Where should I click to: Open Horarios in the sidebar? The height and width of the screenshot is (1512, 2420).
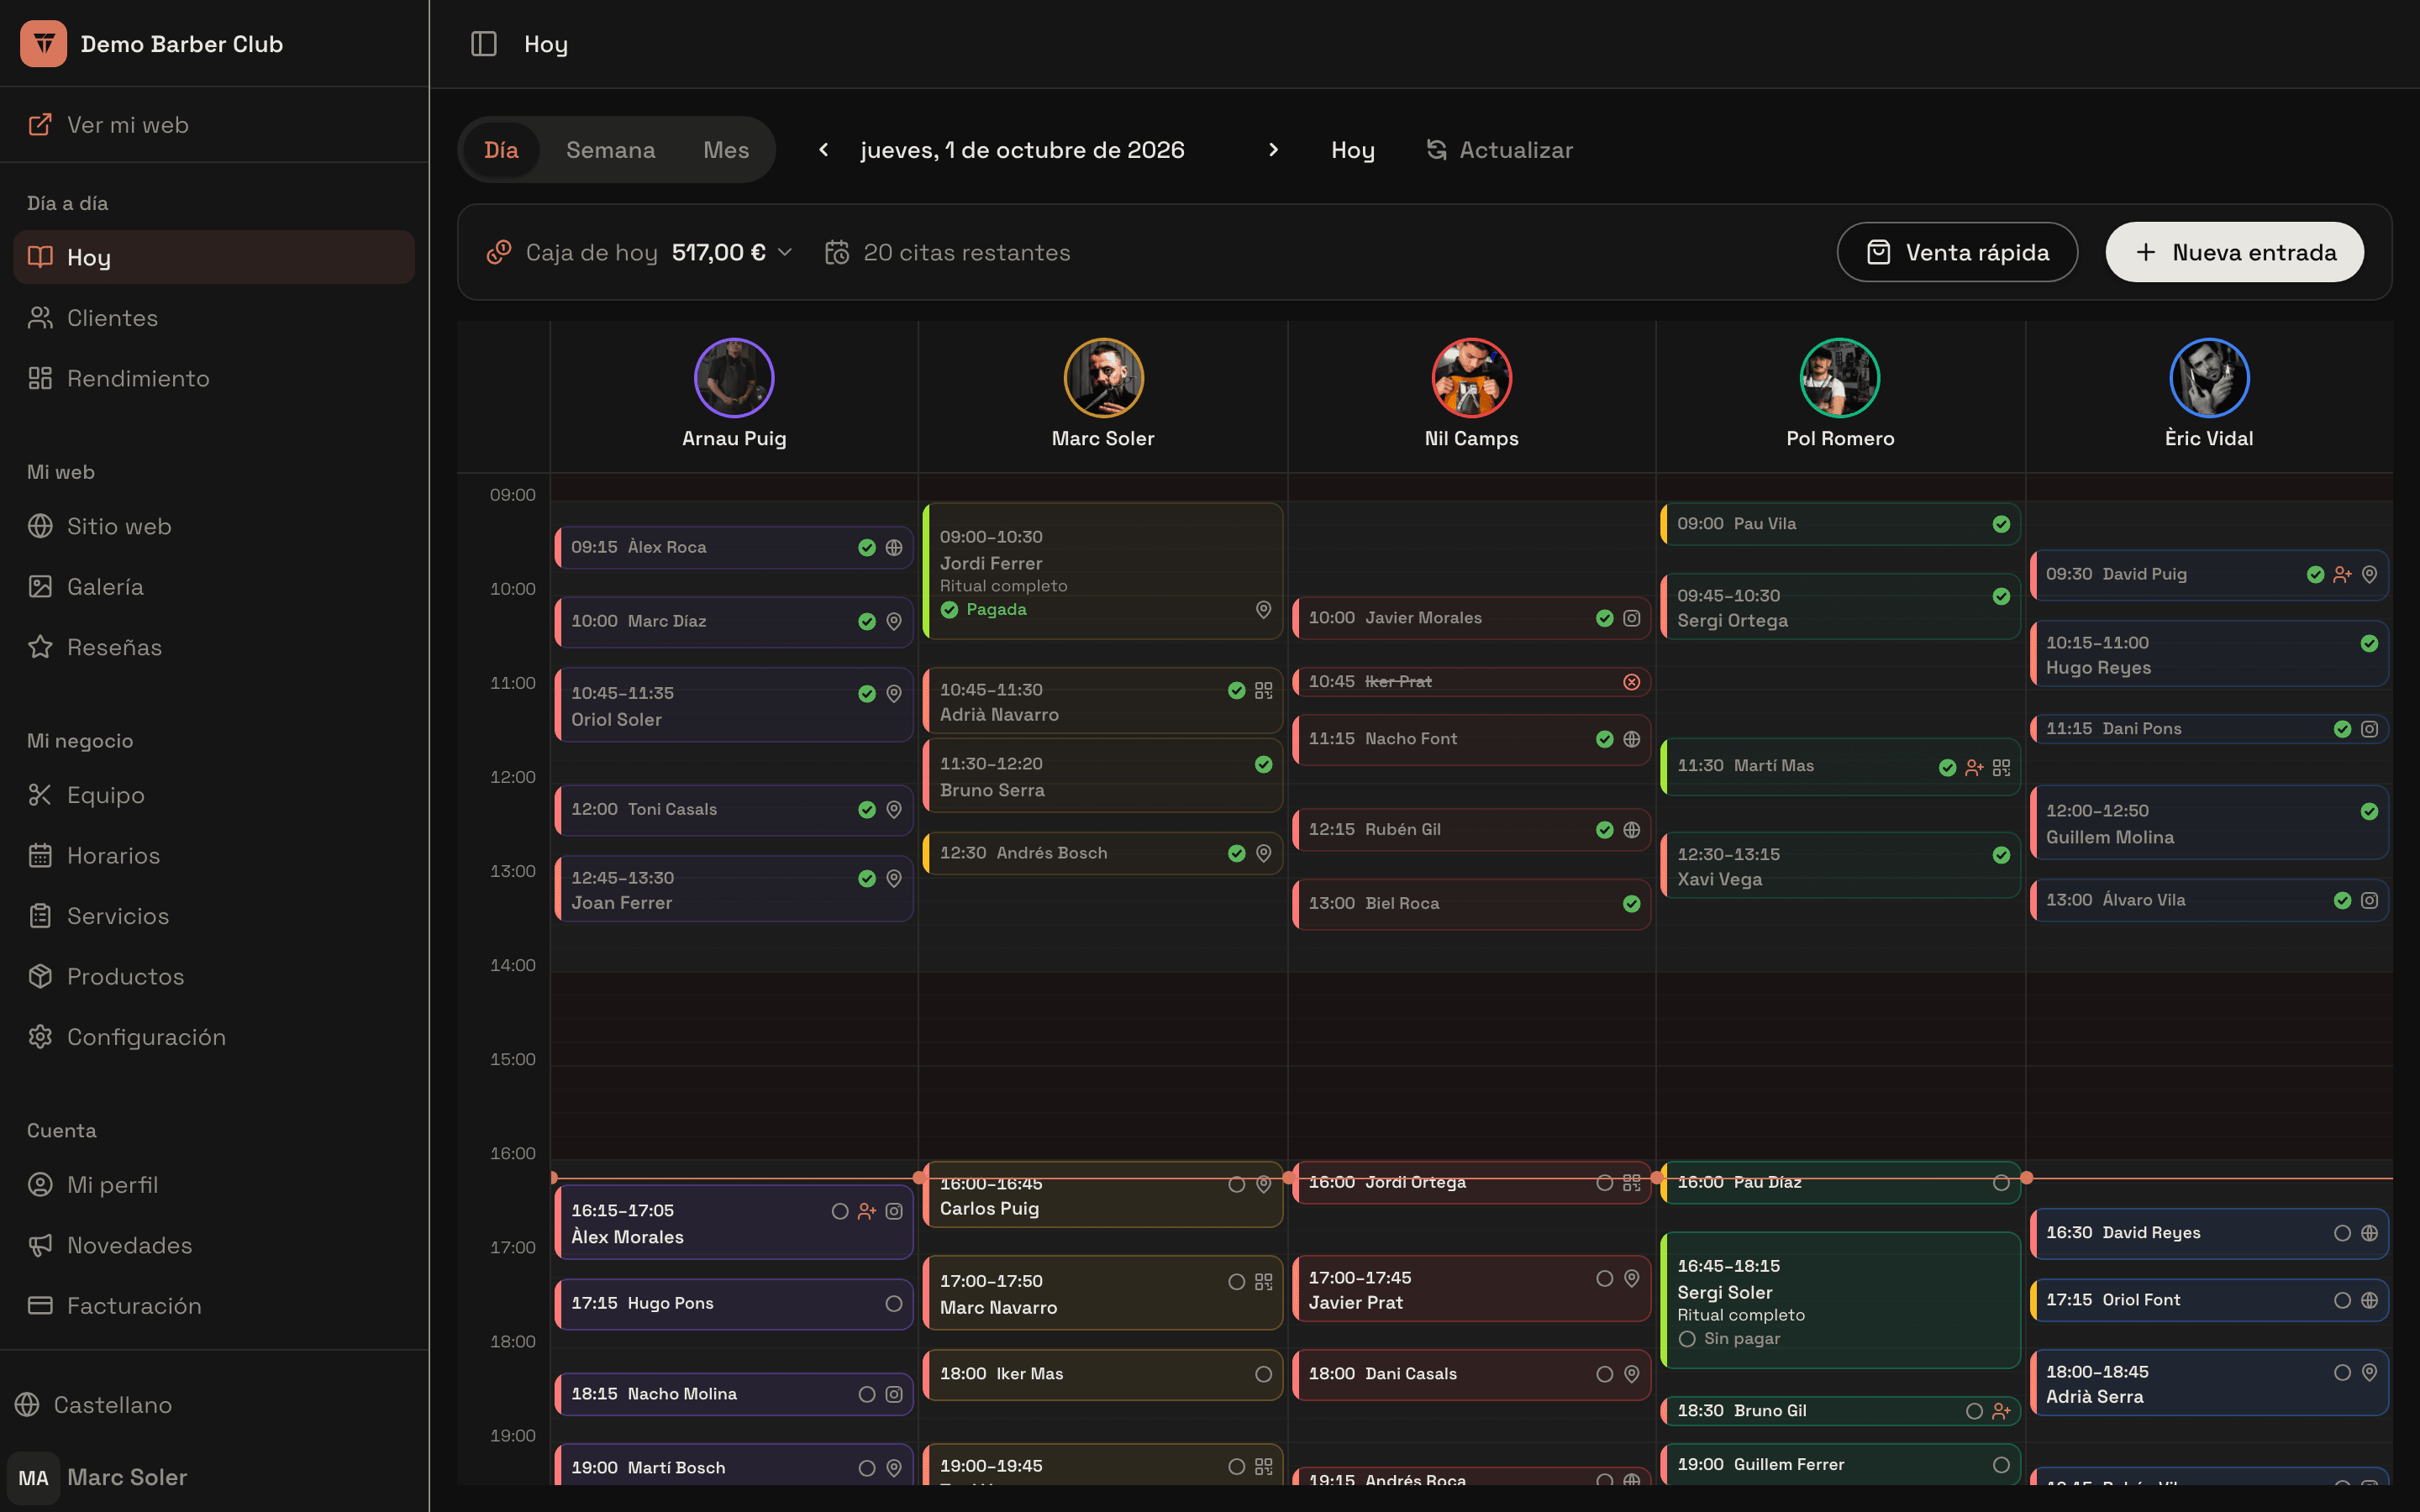[x=214, y=855]
